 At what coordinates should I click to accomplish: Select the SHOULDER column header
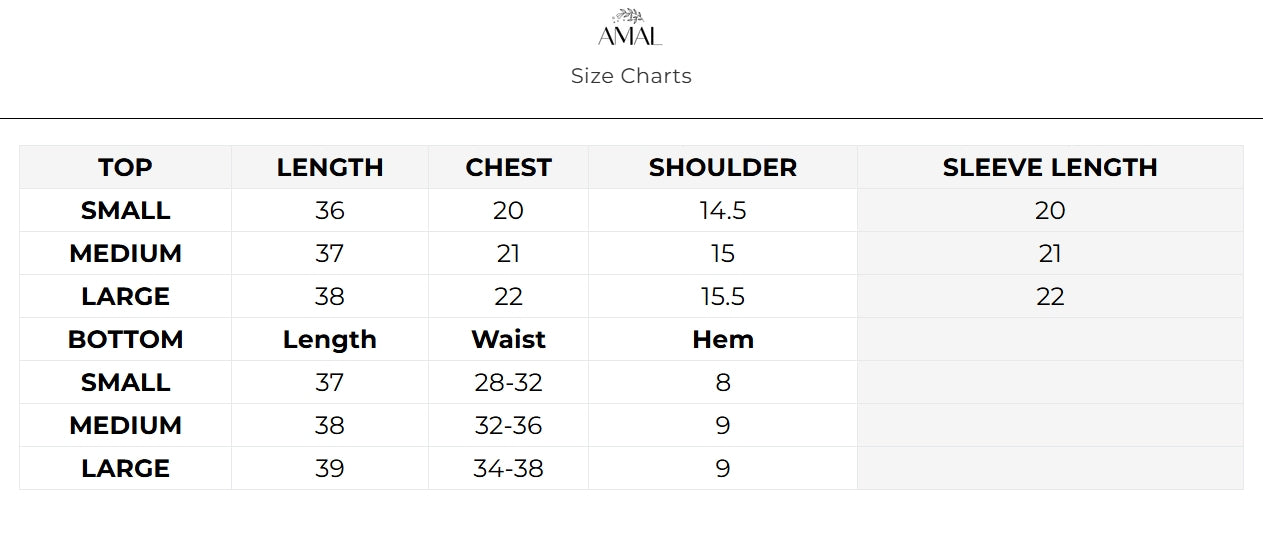pos(722,168)
